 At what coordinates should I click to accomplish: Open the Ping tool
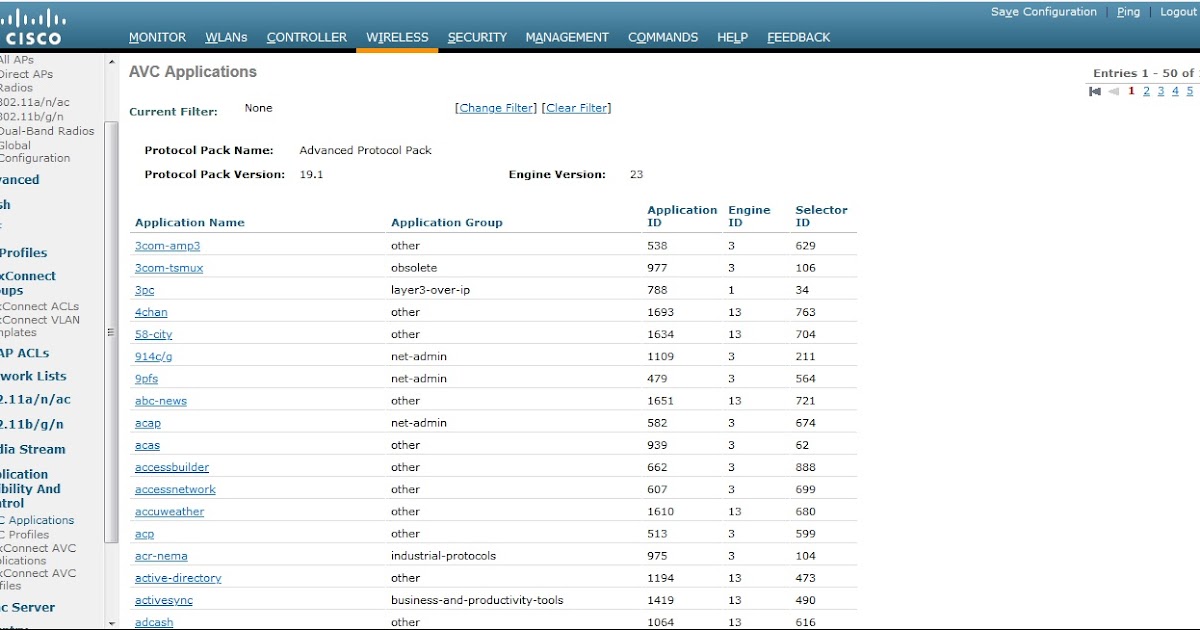(x=1128, y=11)
